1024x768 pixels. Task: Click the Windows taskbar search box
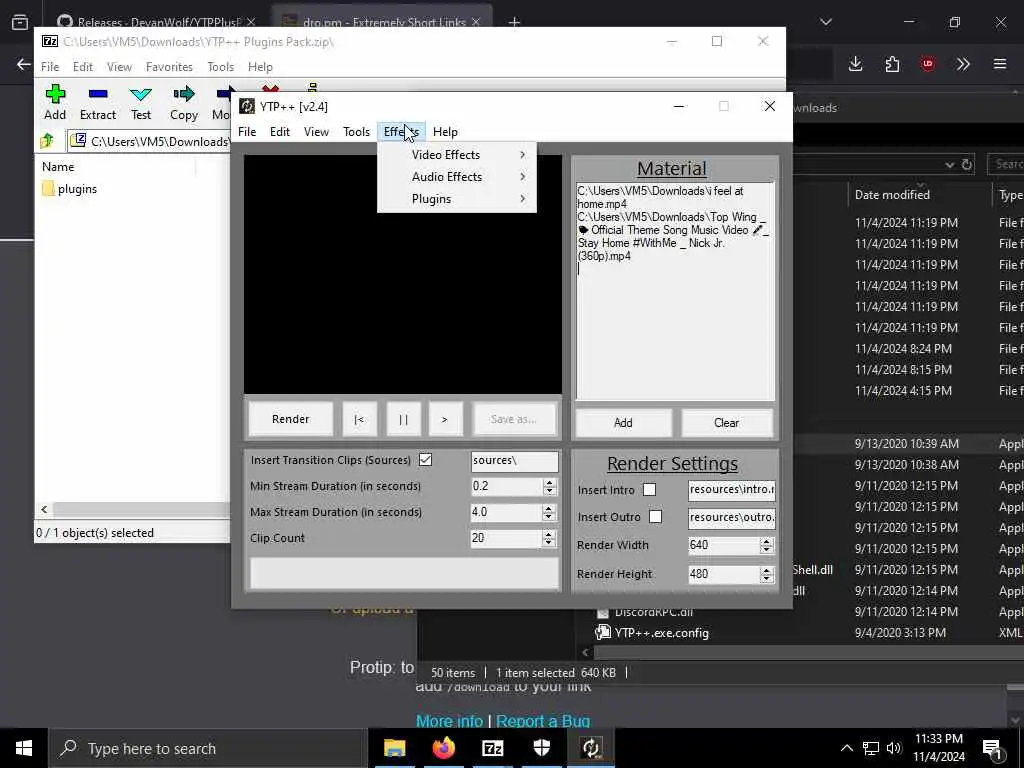(208, 748)
